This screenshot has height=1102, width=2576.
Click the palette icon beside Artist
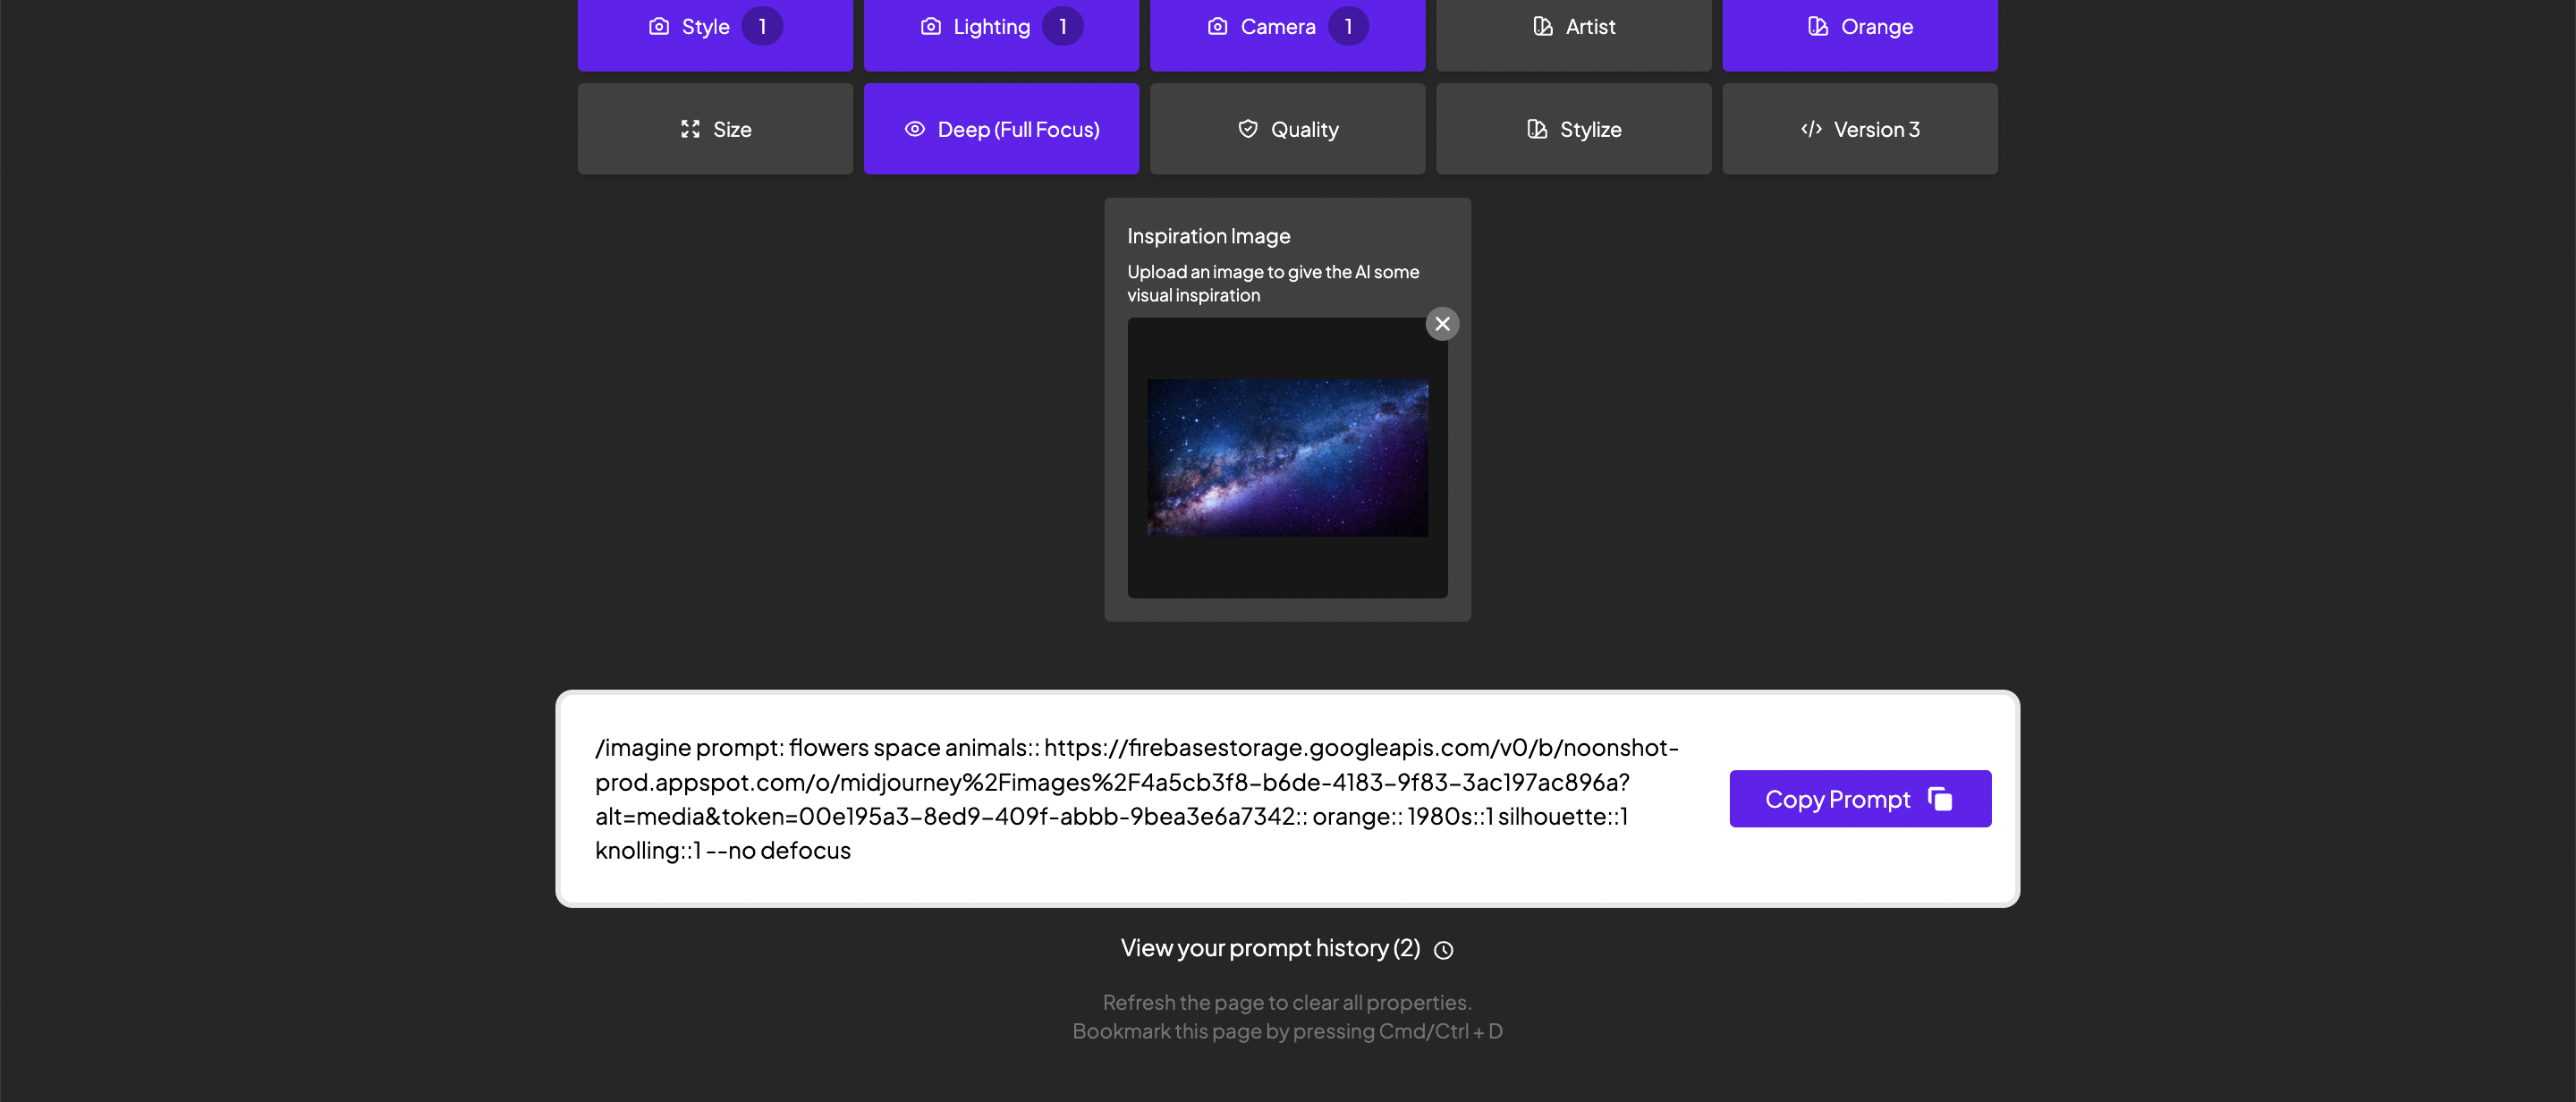pos(1543,27)
